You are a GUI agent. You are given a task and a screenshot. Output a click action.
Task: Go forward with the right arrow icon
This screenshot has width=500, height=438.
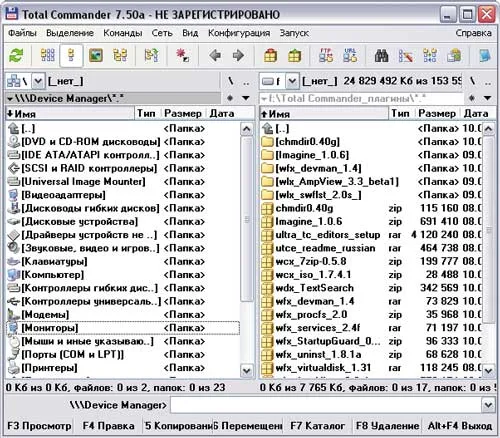(x=238, y=55)
